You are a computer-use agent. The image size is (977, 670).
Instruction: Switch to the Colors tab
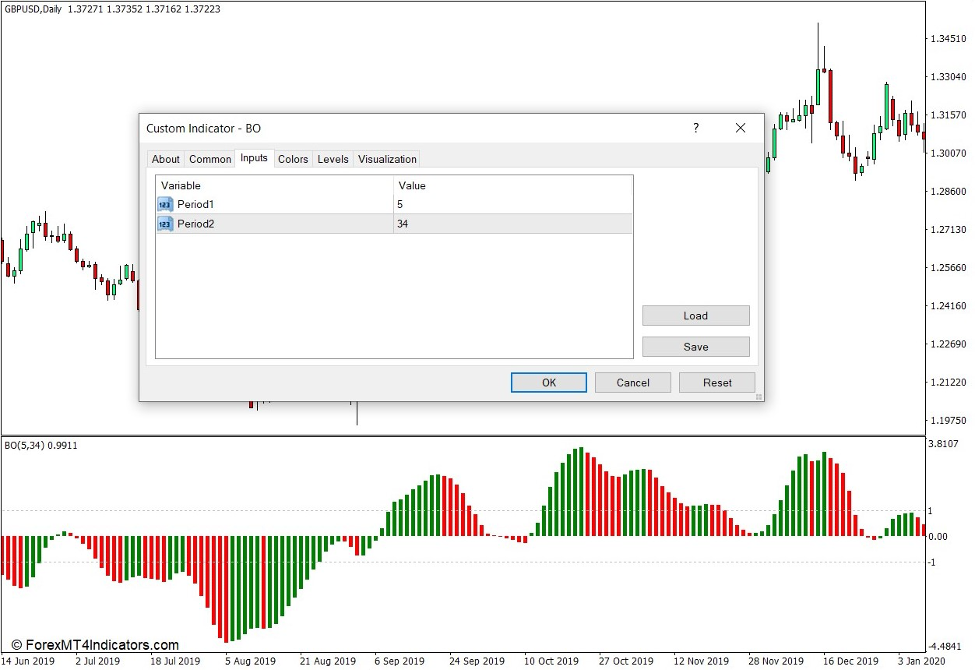[x=292, y=159]
